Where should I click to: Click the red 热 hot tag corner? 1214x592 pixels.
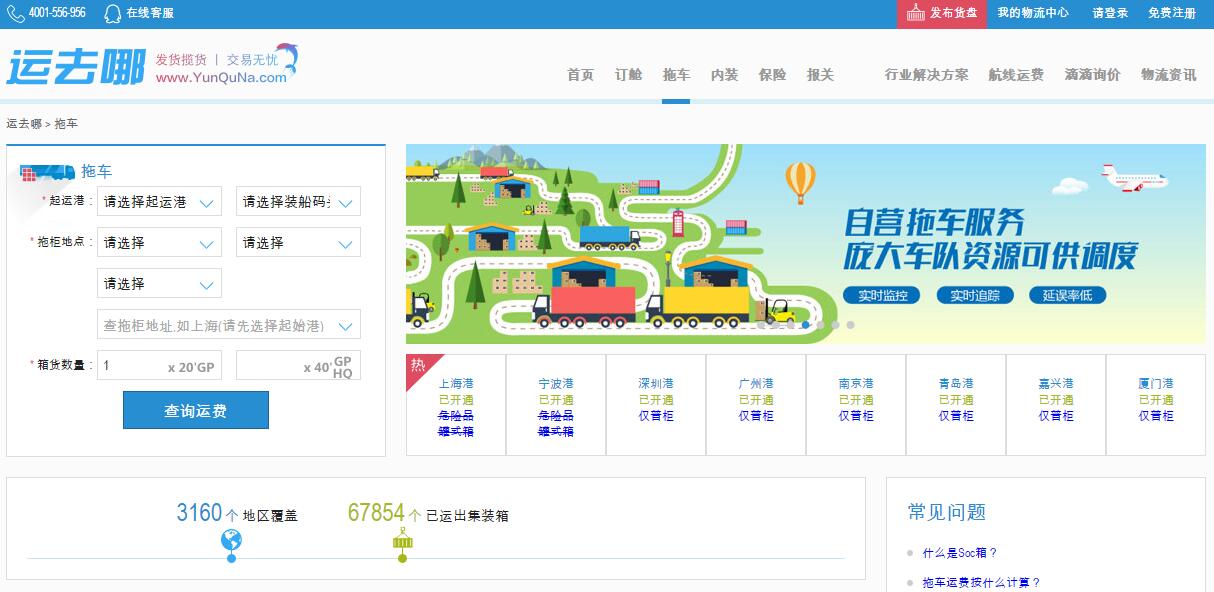click(x=419, y=366)
